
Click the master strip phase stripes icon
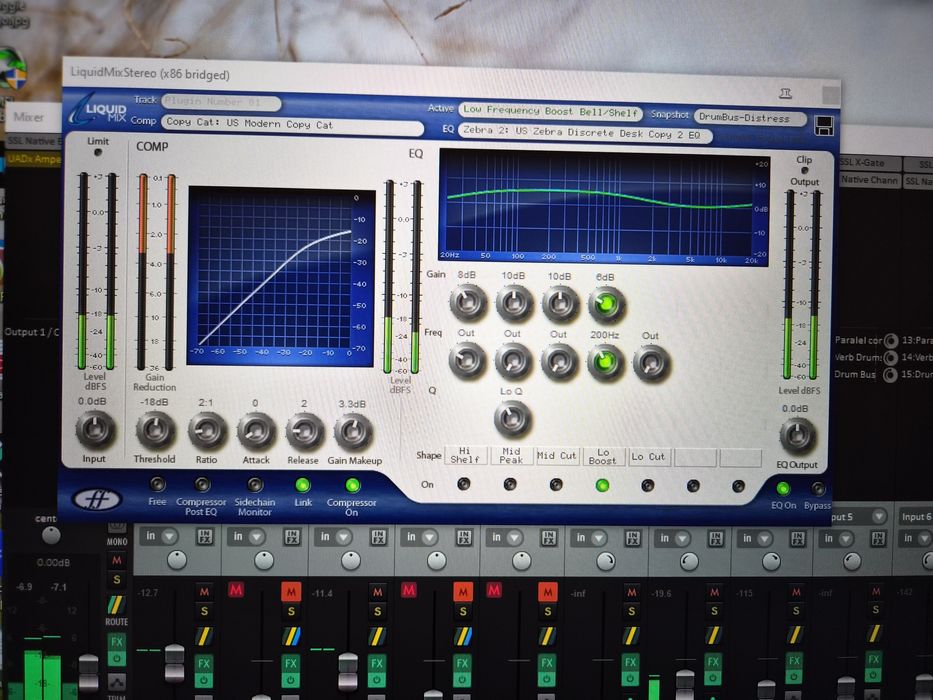[117, 604]
